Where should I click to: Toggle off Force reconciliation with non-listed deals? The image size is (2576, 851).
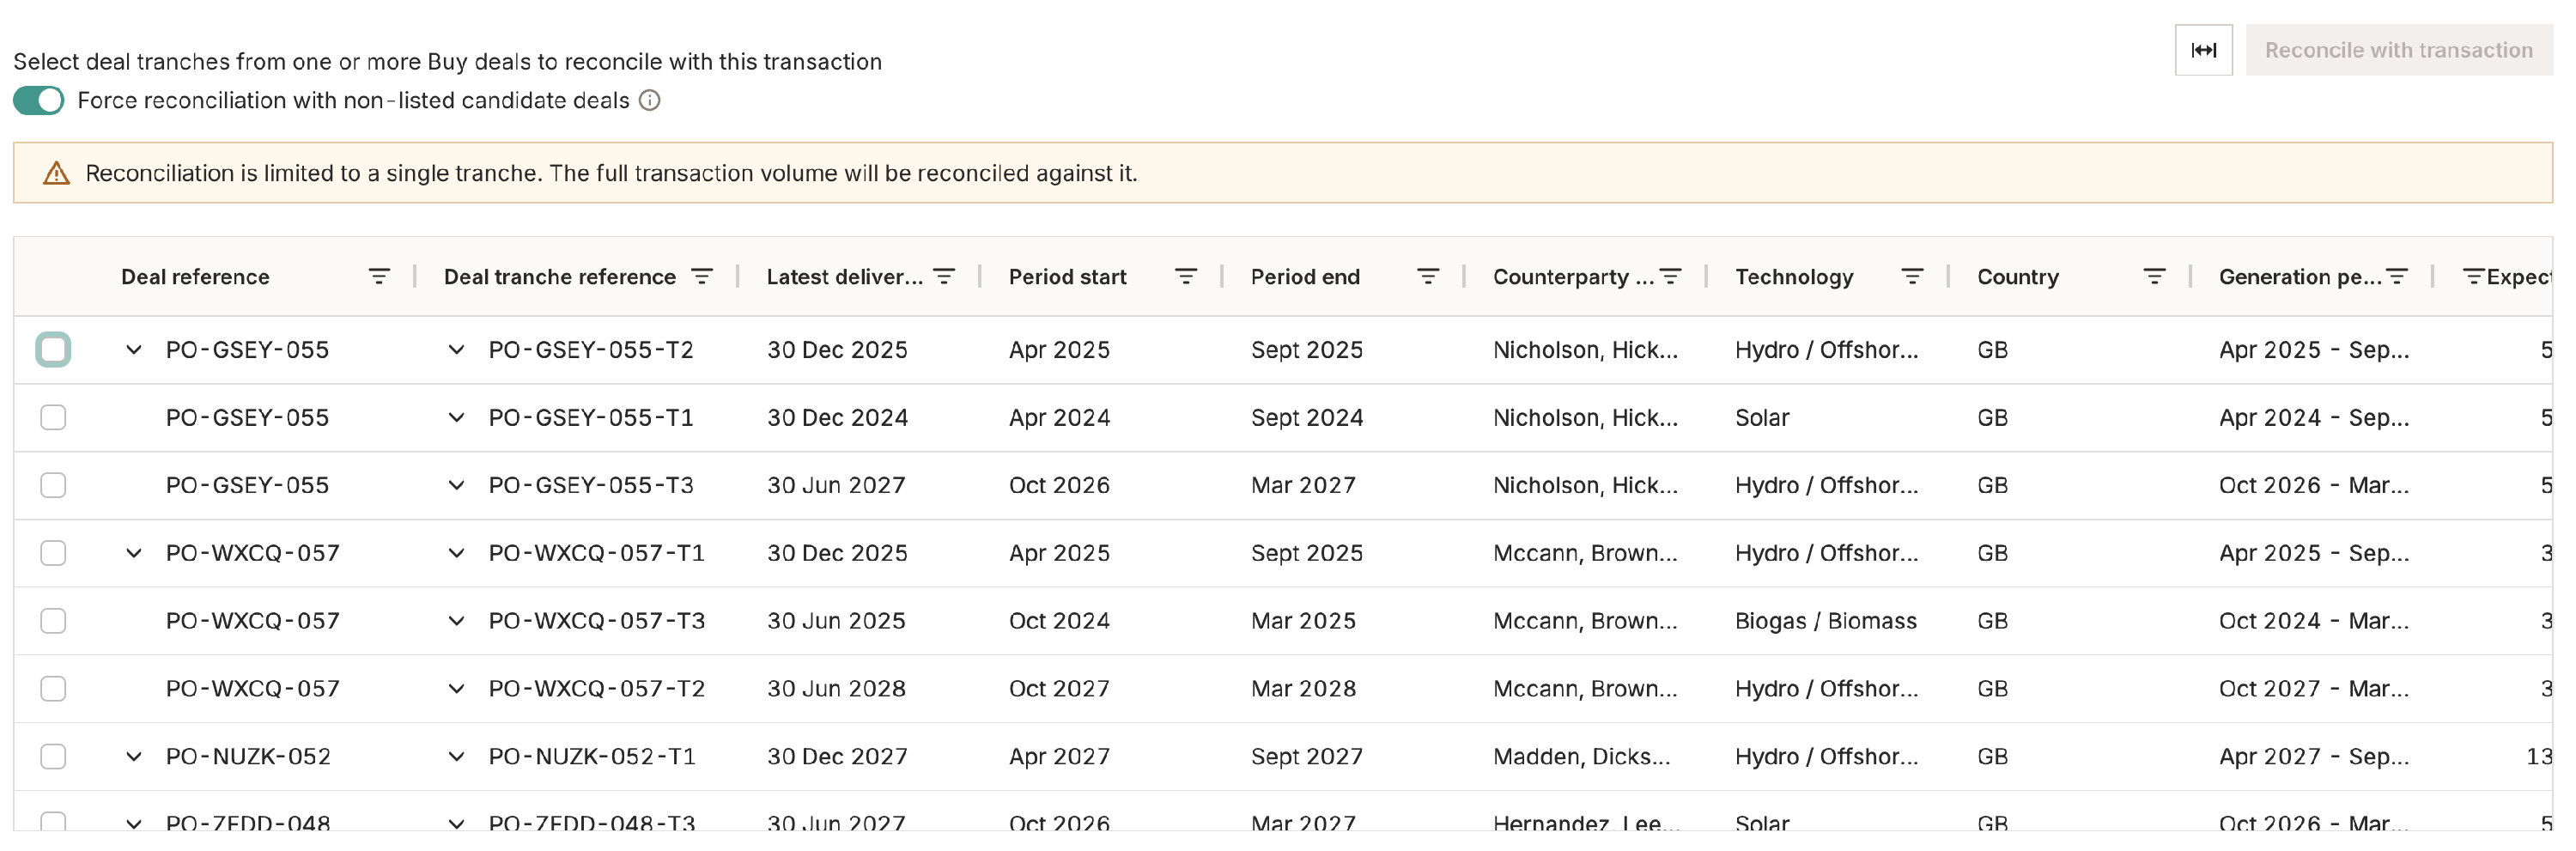point(39,101)
